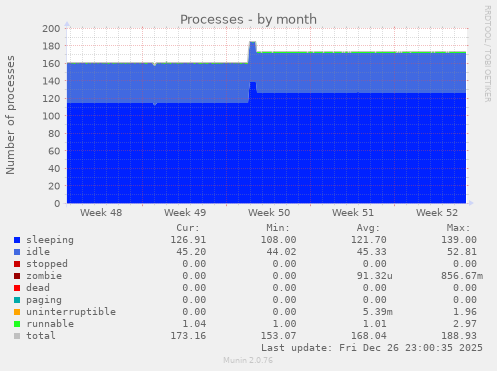Click uninterruptible average value 5.39m
Image resolution: width=497 pixels, height=371 pixels.
[378, 312]
